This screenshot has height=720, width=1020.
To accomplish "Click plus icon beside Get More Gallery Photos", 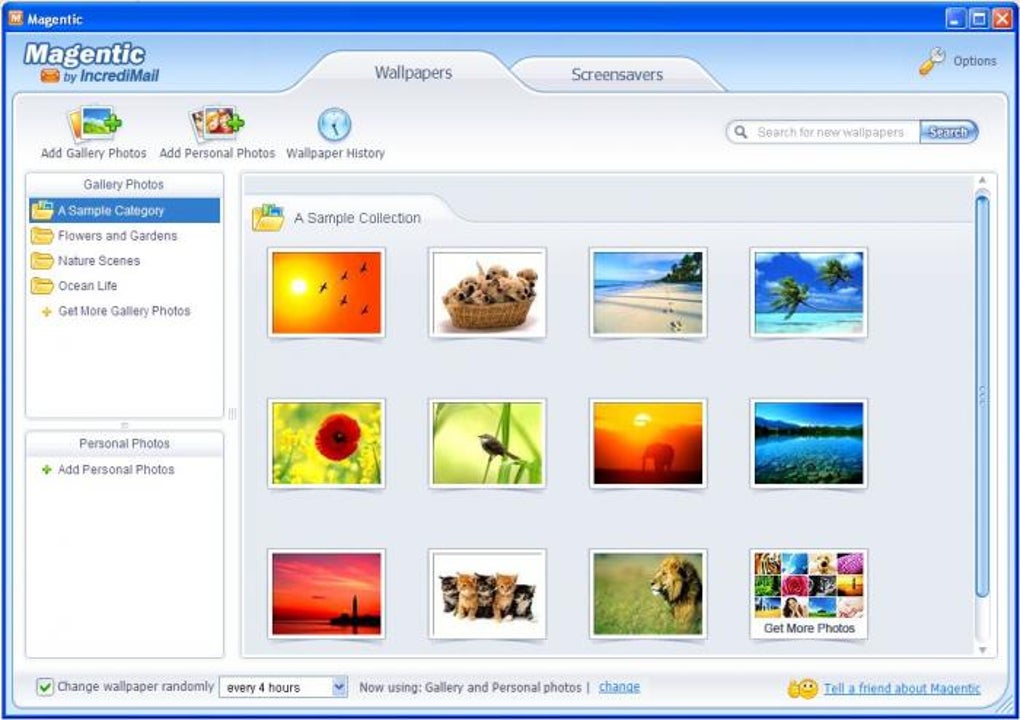I will click(x=46, y=312).
